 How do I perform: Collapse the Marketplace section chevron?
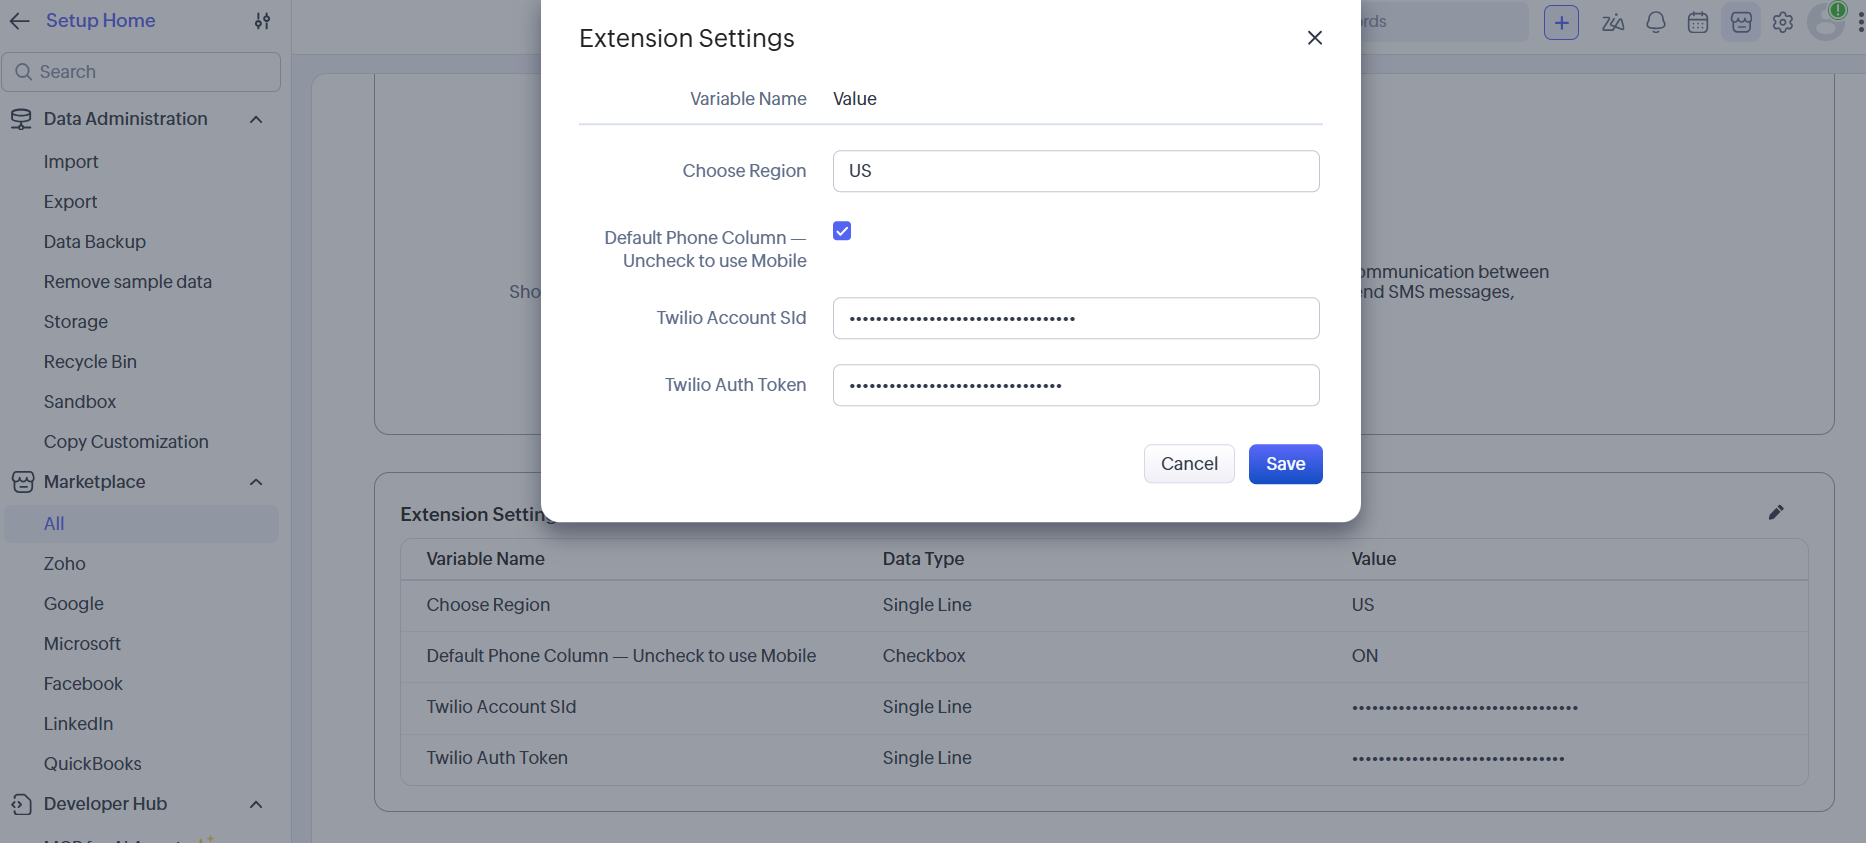256,482
